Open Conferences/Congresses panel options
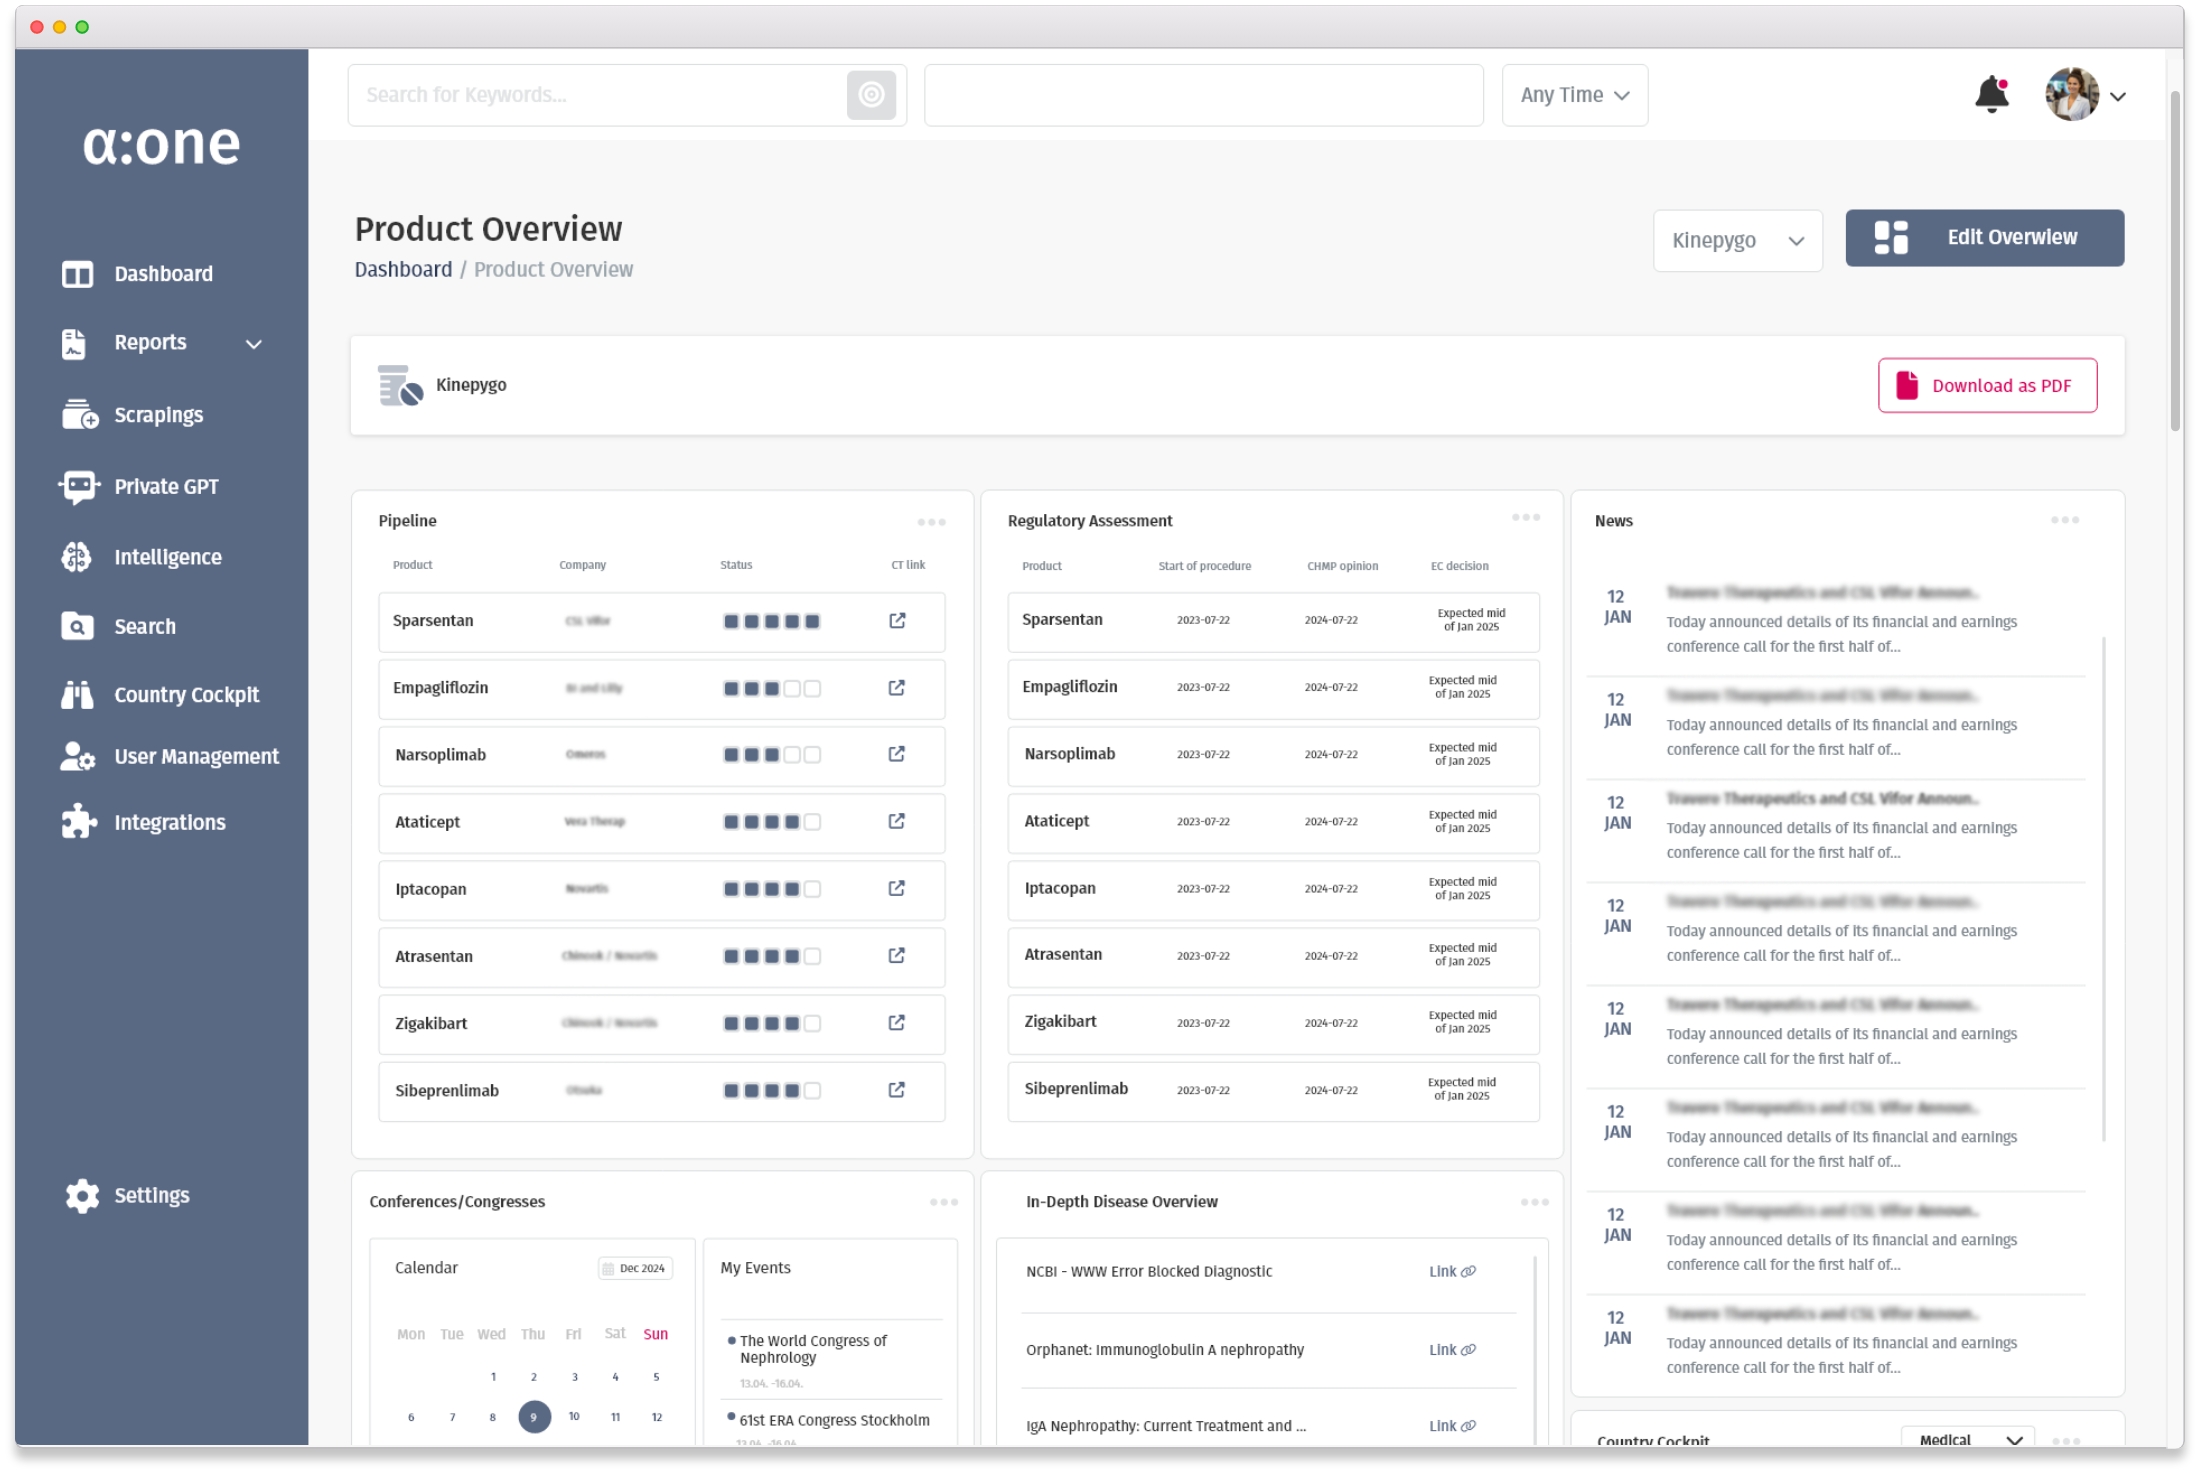 click(943, 1202)
